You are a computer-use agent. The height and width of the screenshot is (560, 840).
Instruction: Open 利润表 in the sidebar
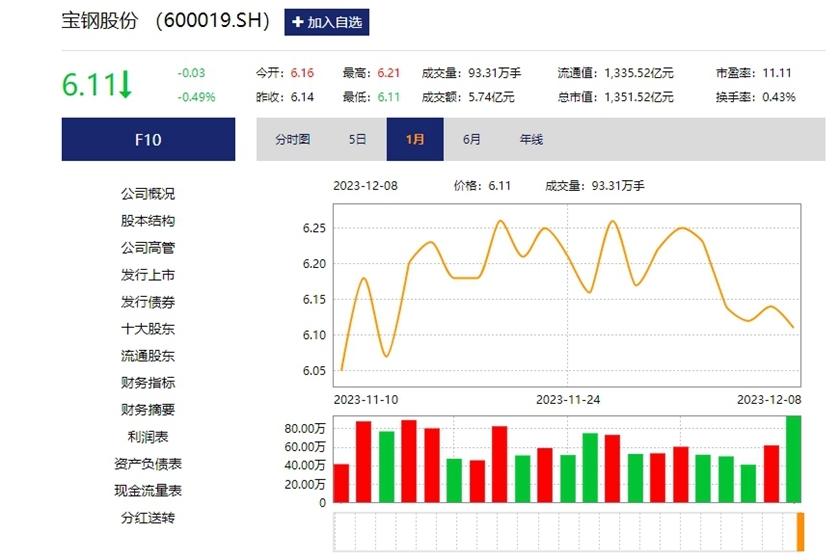148,437
